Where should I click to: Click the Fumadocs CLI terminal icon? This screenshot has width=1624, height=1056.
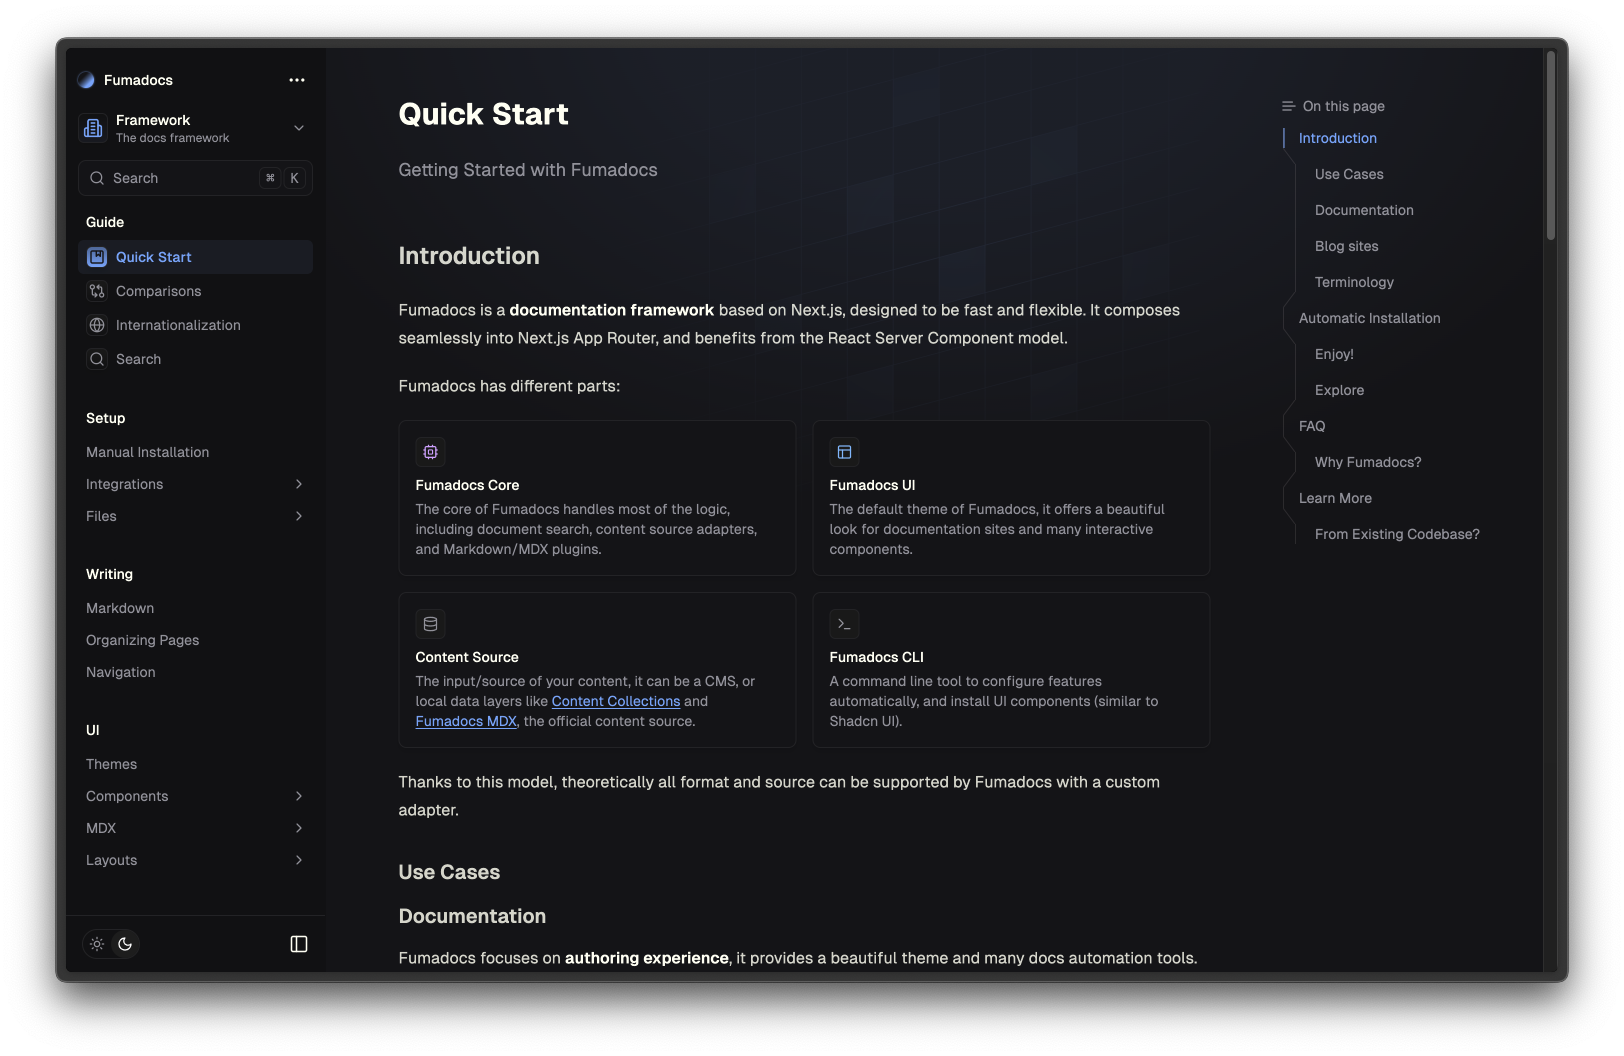(844, 624)
